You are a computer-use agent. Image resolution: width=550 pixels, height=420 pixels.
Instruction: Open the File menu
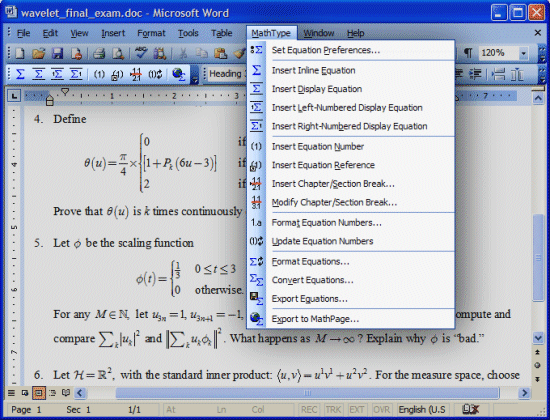[24, 33]
